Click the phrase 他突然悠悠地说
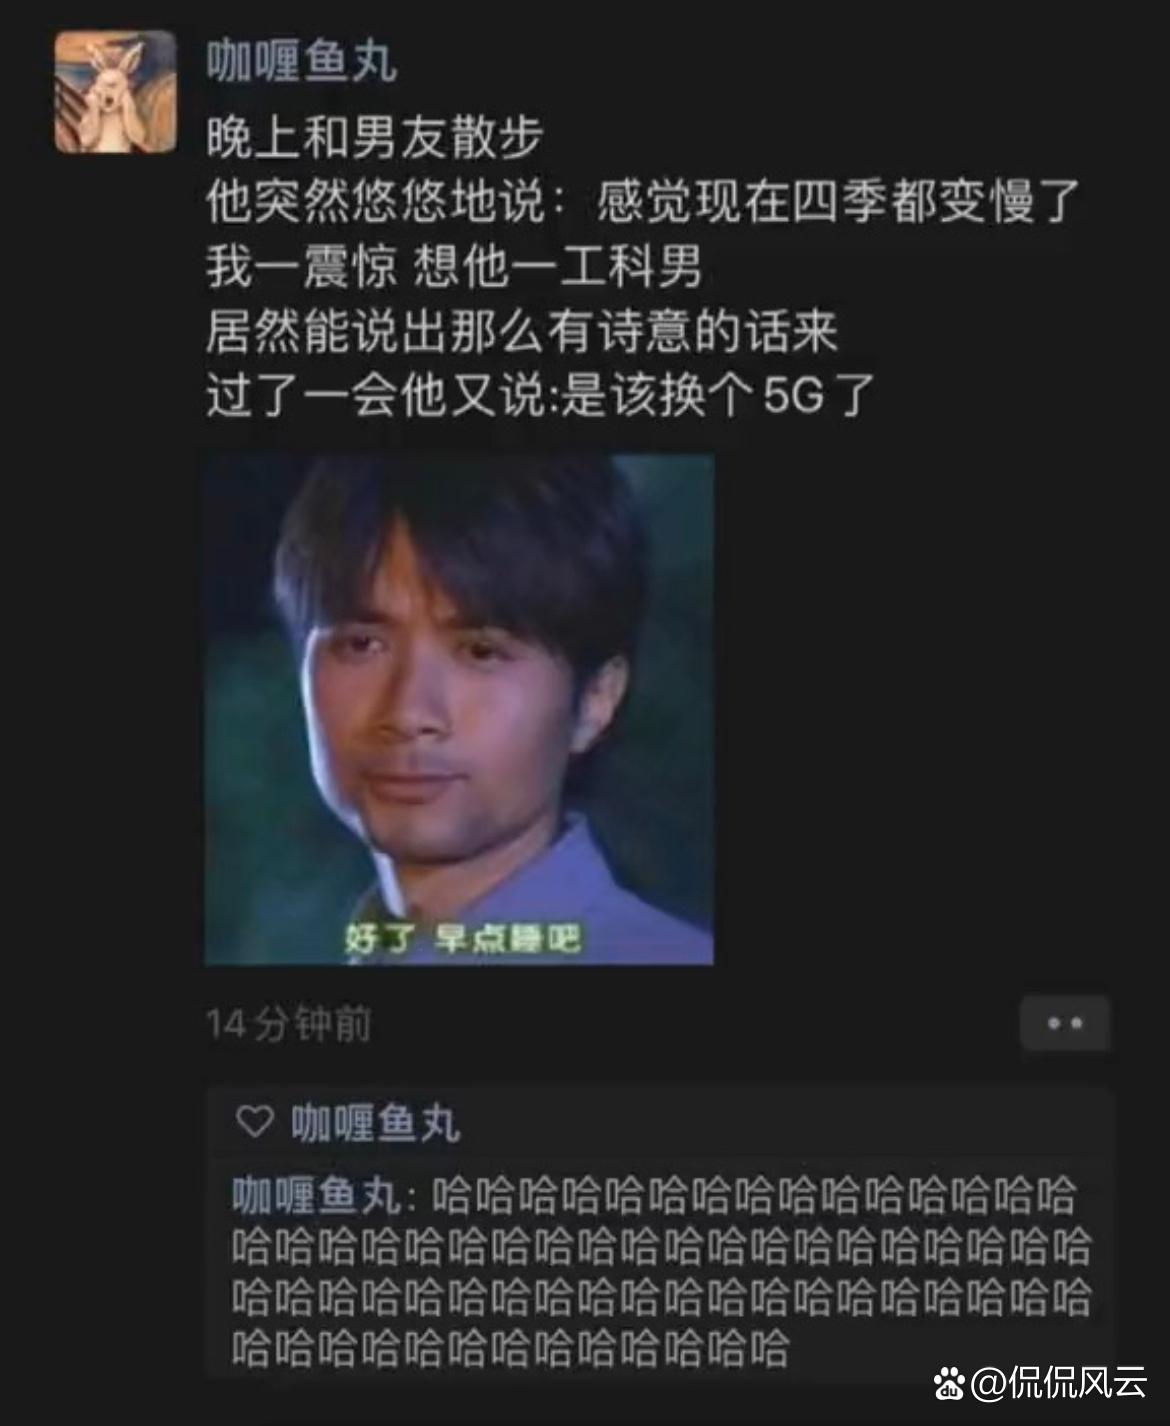Viewport: 1170px width, 1426px height. [x=376, y=201]
